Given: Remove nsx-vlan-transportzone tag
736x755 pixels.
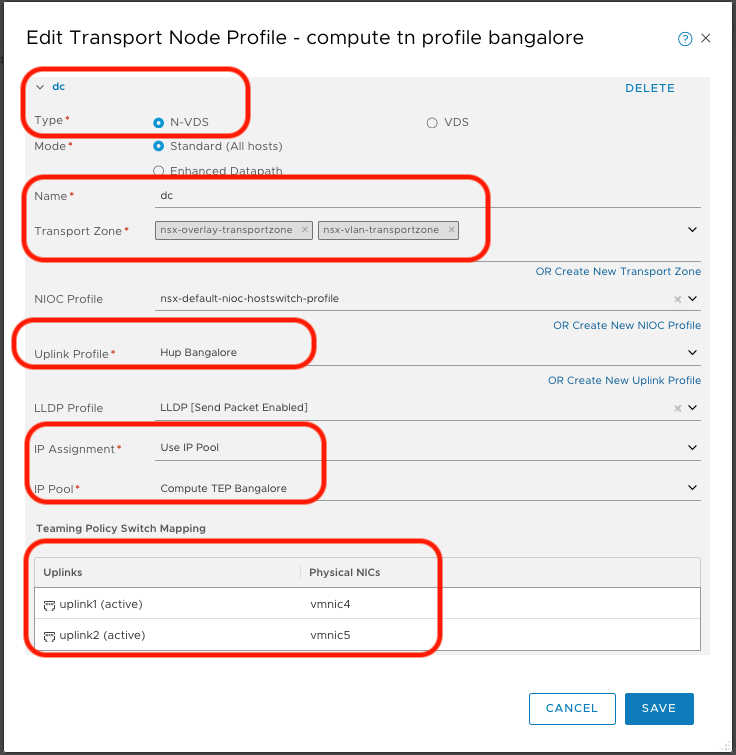Looking at the screenshot, I should click(451, 230).
